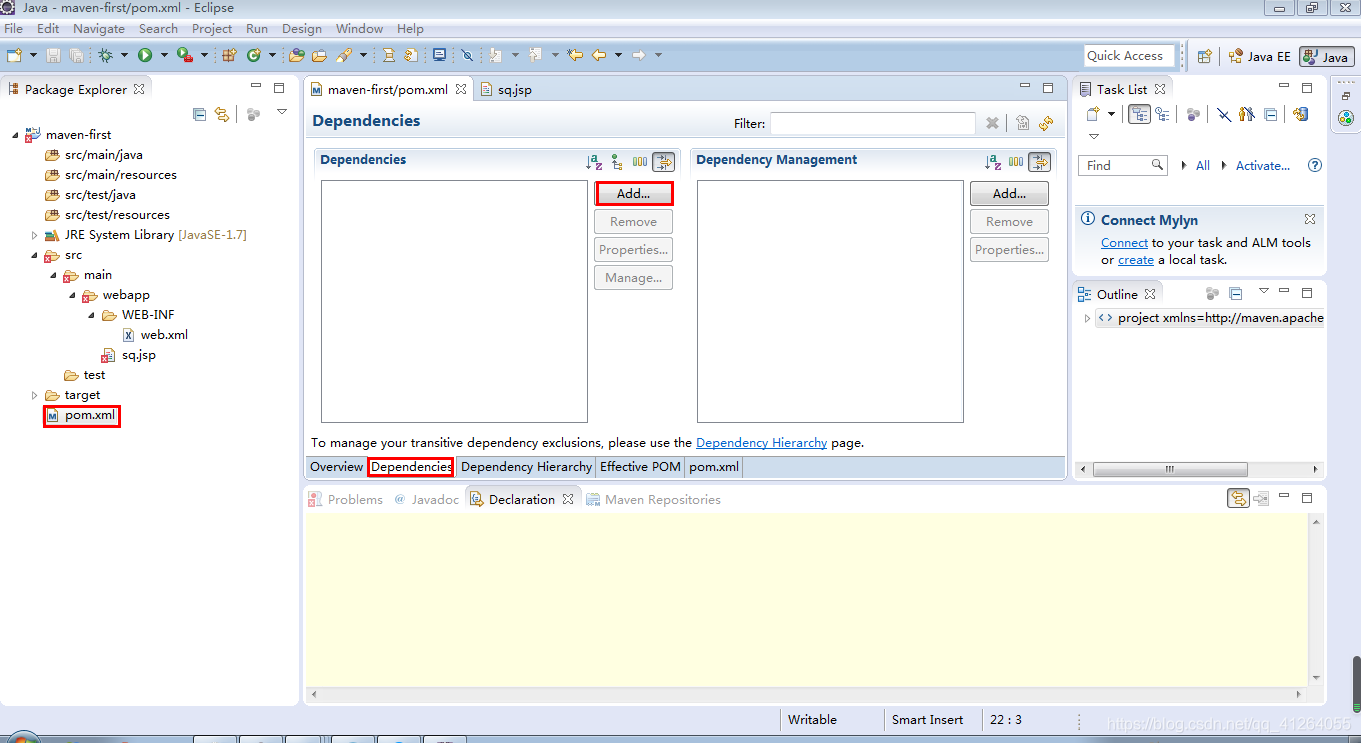Toggle Link with Editor in Package Explorer
The height and width of the screenshot is (743, 1361).
(222, 114)
